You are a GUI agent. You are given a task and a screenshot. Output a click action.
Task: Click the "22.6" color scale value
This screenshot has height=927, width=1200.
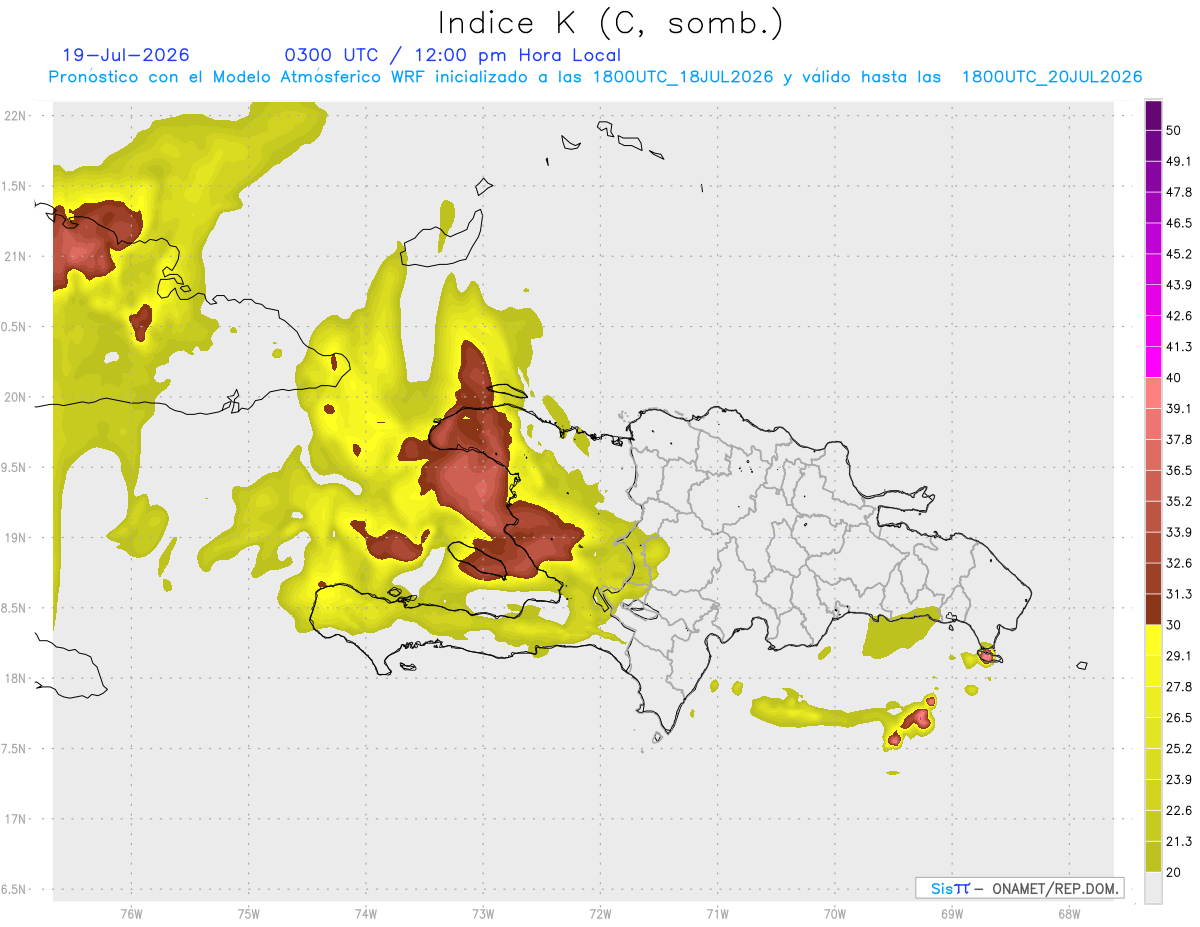1179,810
